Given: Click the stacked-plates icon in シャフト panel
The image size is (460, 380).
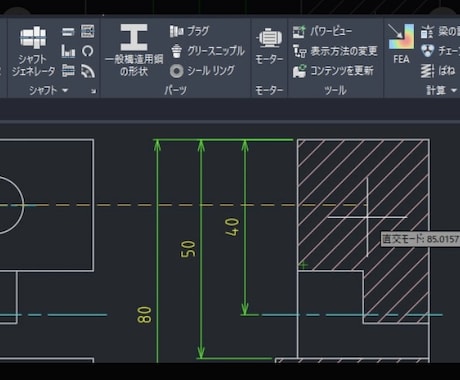Looking at the screenshot, I should point(68,71).
